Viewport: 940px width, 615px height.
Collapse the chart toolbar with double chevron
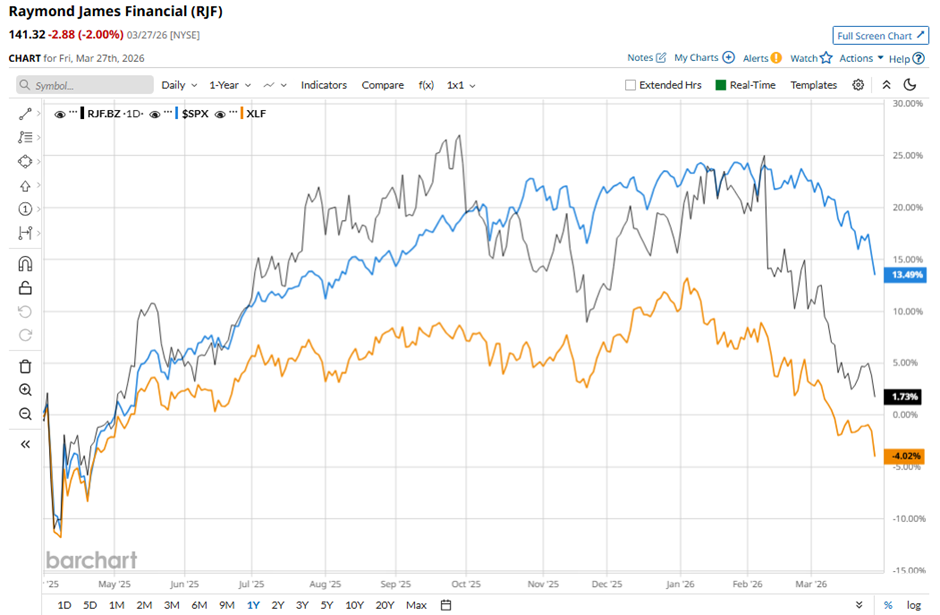[886, 85]
